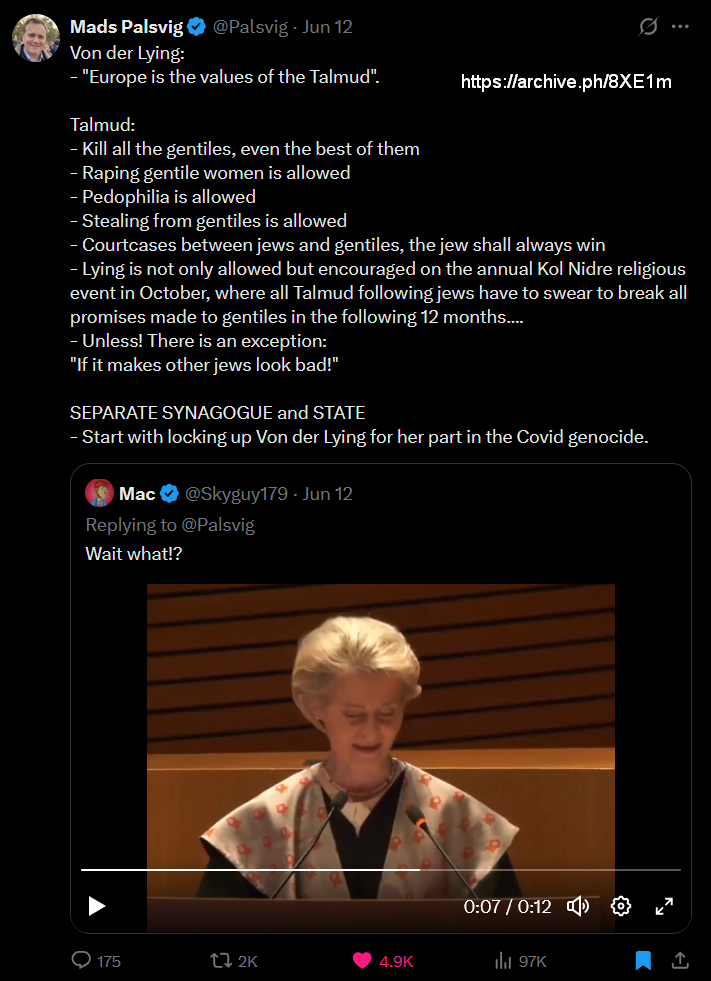Open the three-dot more options menu
The height and width of the screenshot is (981, 711).
click(680, 27)
